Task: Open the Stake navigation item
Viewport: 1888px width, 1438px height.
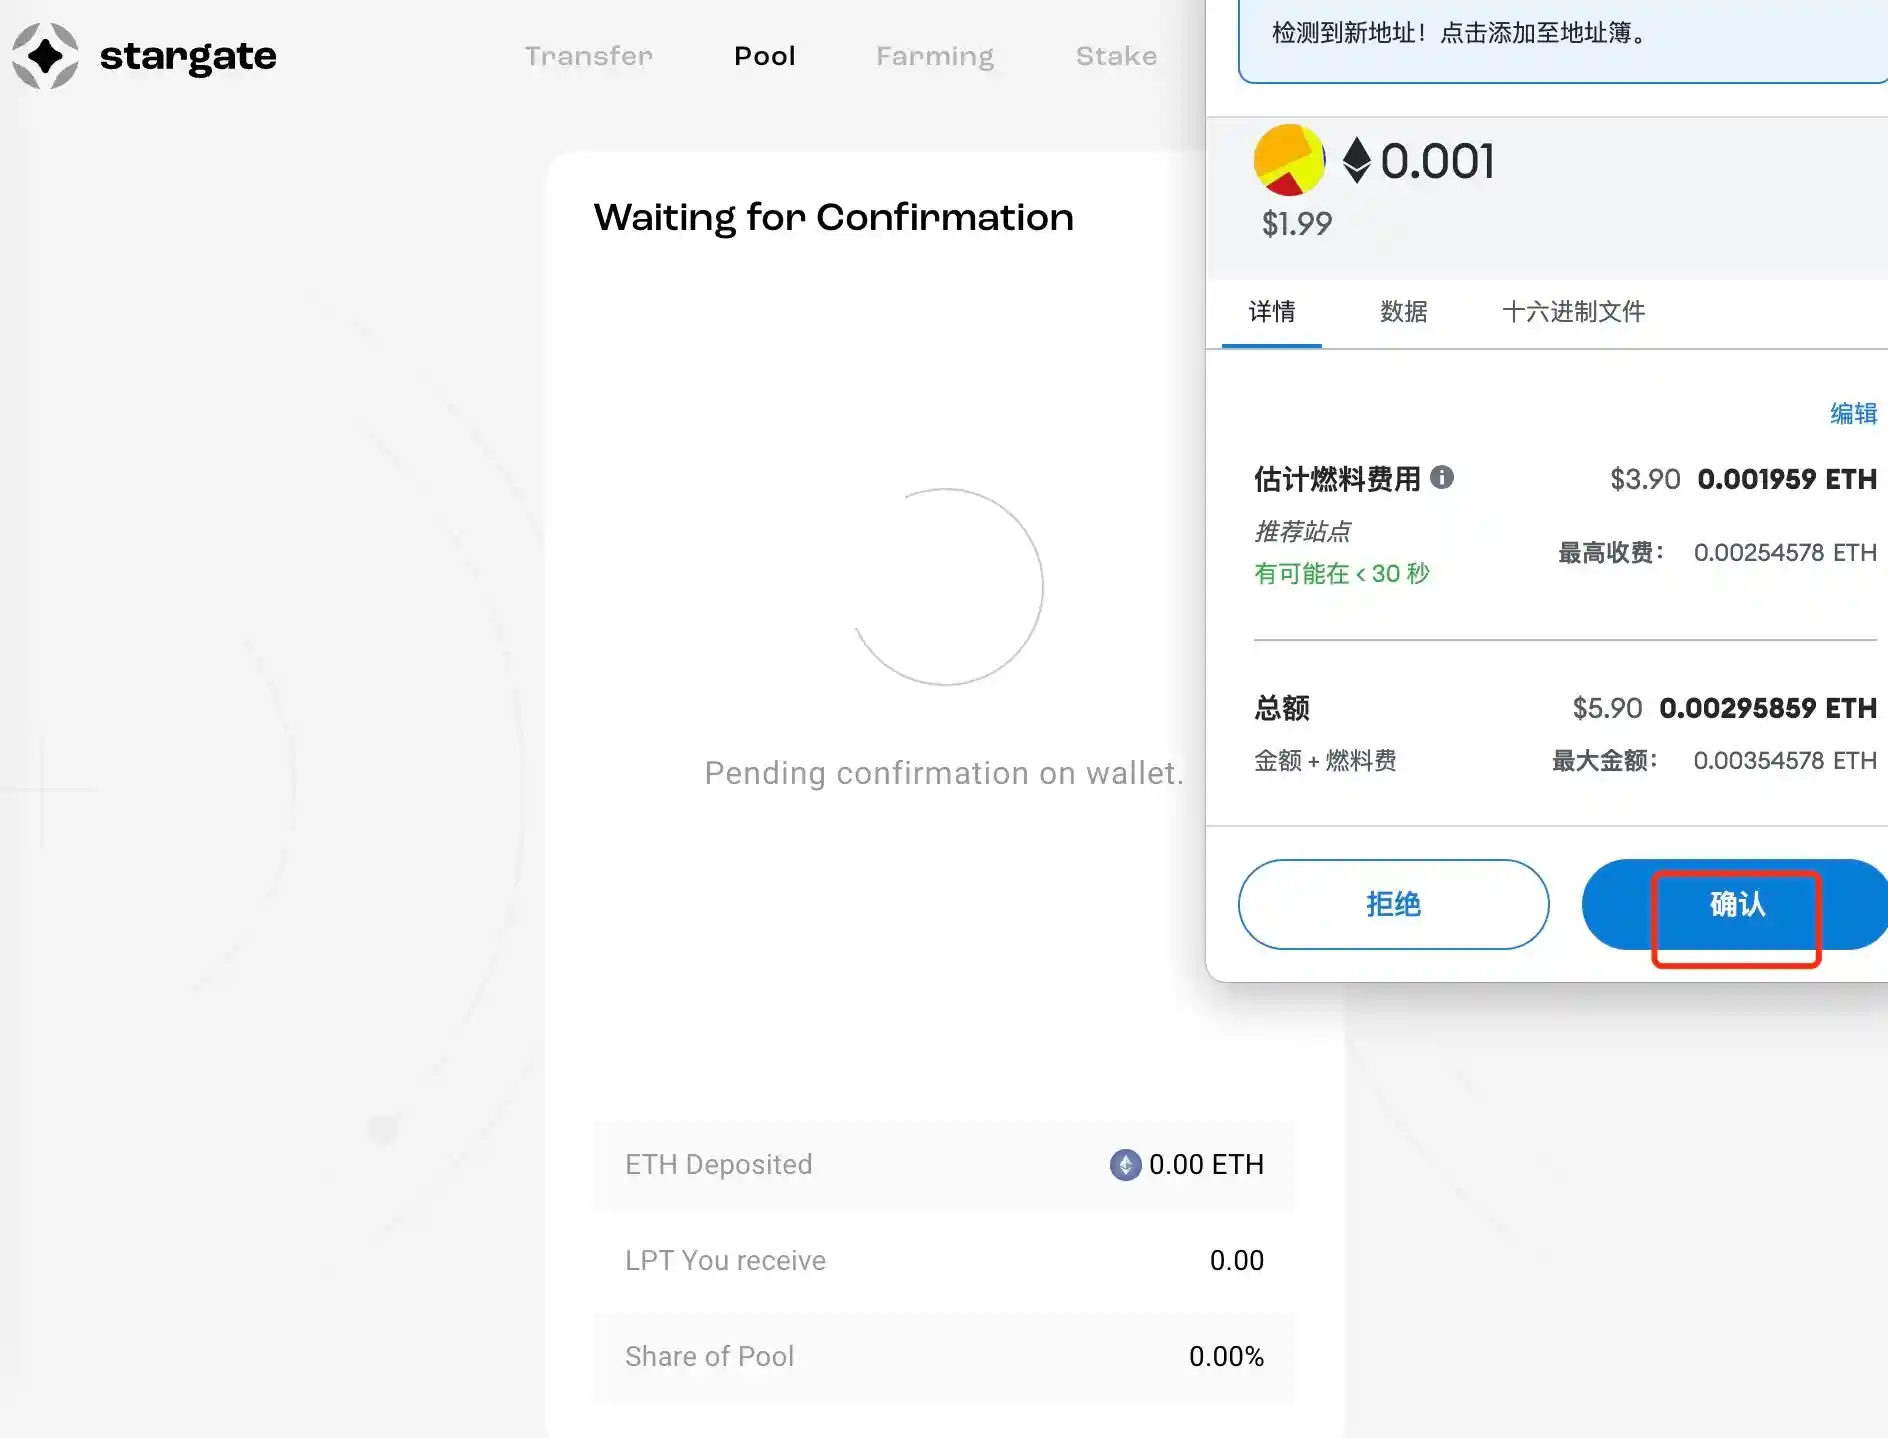Action: pyautogui.click(x=1116, y=56)
